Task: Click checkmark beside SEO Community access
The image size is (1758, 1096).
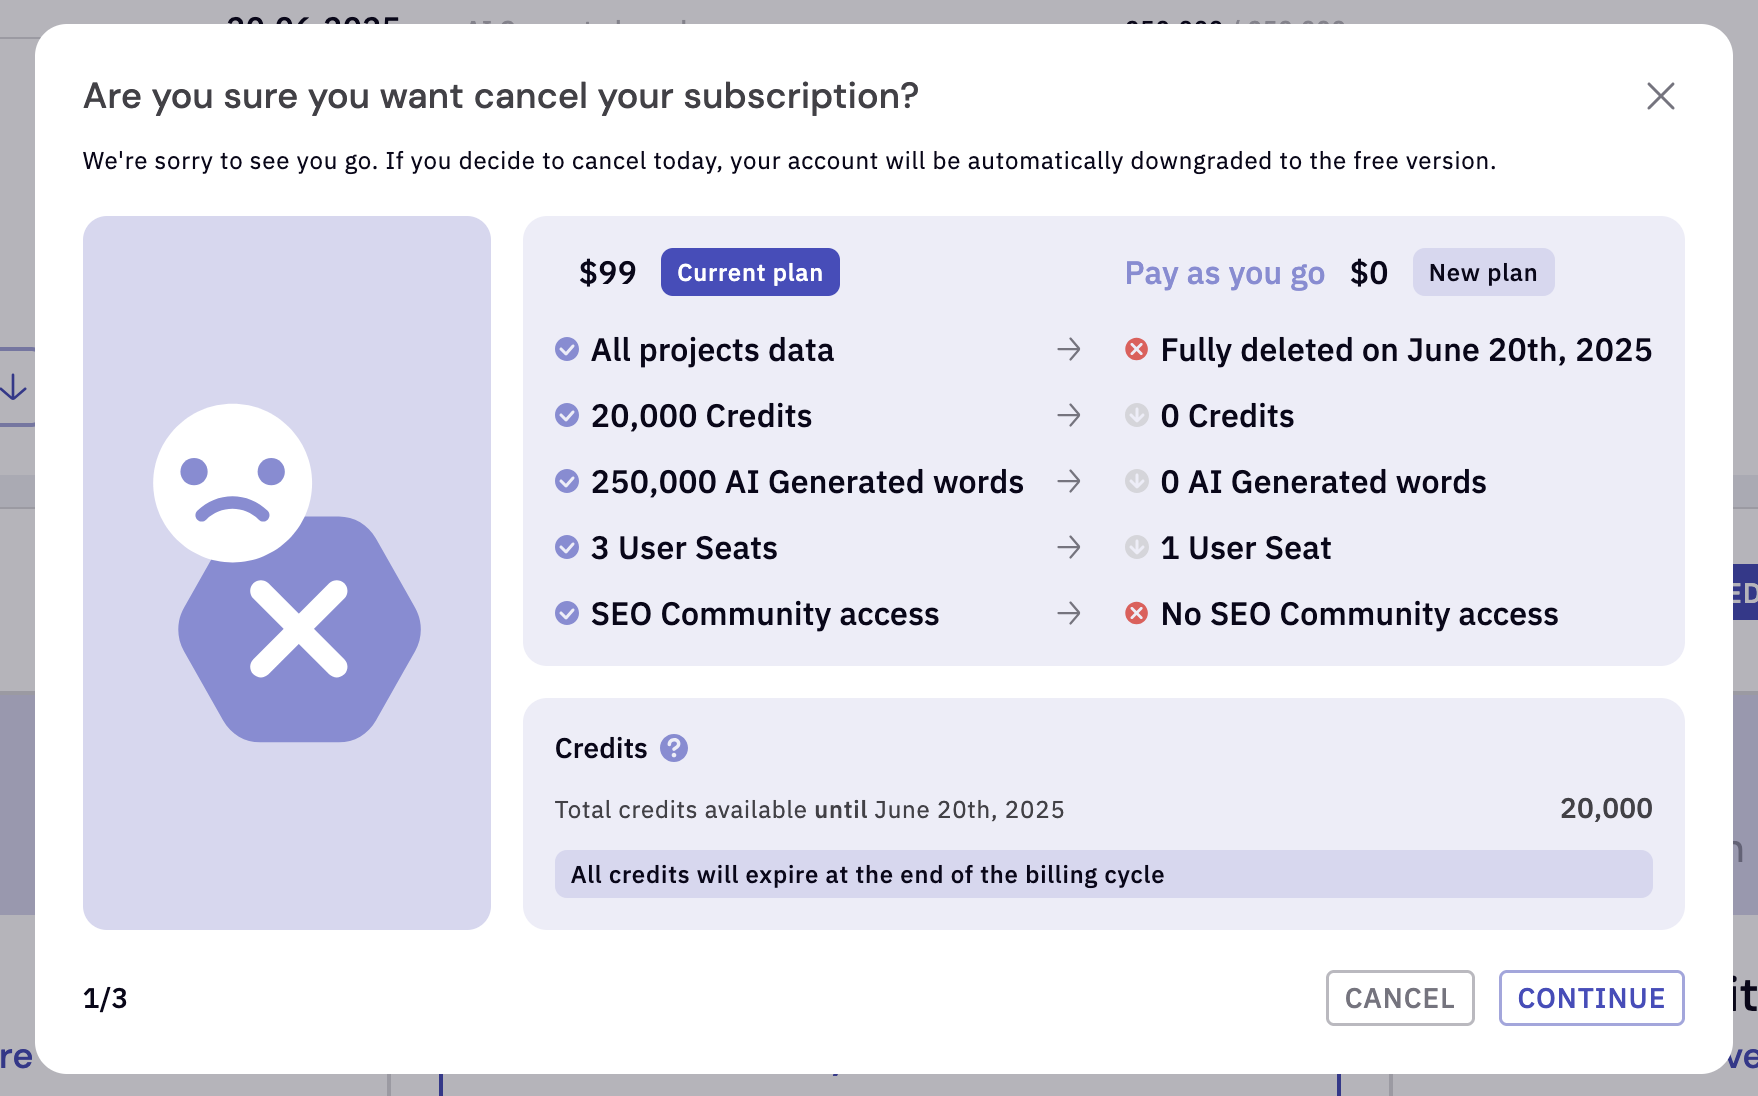Action: [567, 613]
